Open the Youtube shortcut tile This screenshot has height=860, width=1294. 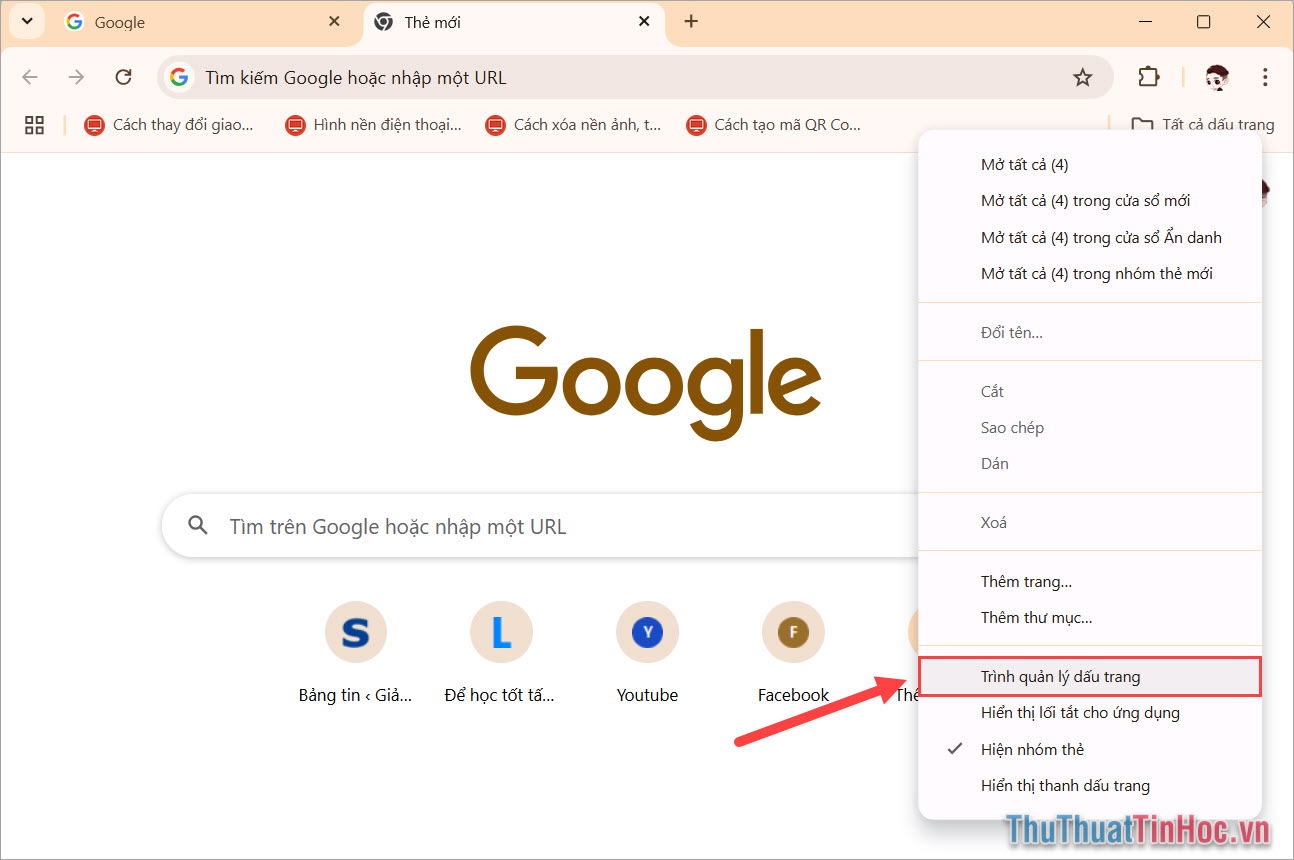pyautogui.click(x=647, y=632)
